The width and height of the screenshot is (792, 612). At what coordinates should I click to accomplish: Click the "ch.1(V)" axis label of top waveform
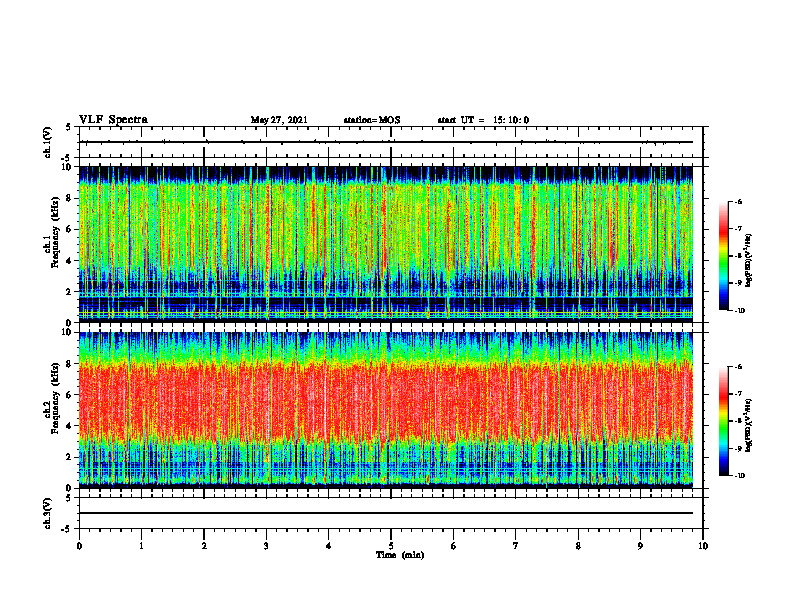pyautogui.click(x=47, y=142)
